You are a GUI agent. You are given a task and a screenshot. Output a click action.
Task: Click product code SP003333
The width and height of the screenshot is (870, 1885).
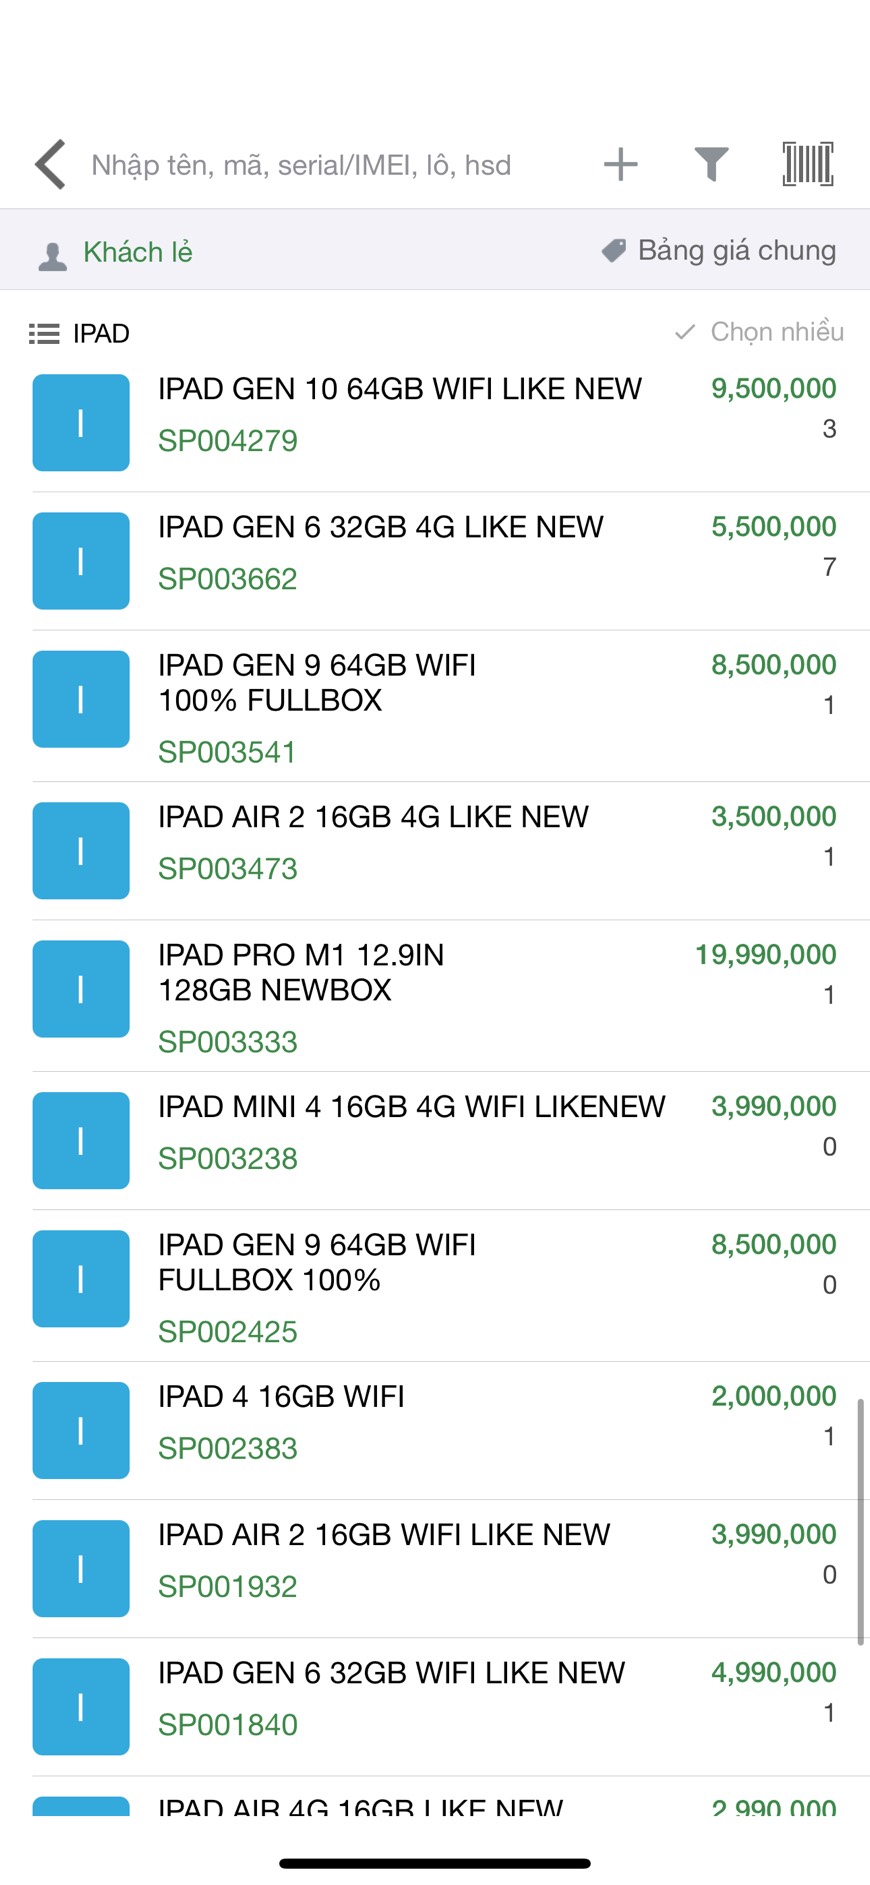(x=228, y=1042)
